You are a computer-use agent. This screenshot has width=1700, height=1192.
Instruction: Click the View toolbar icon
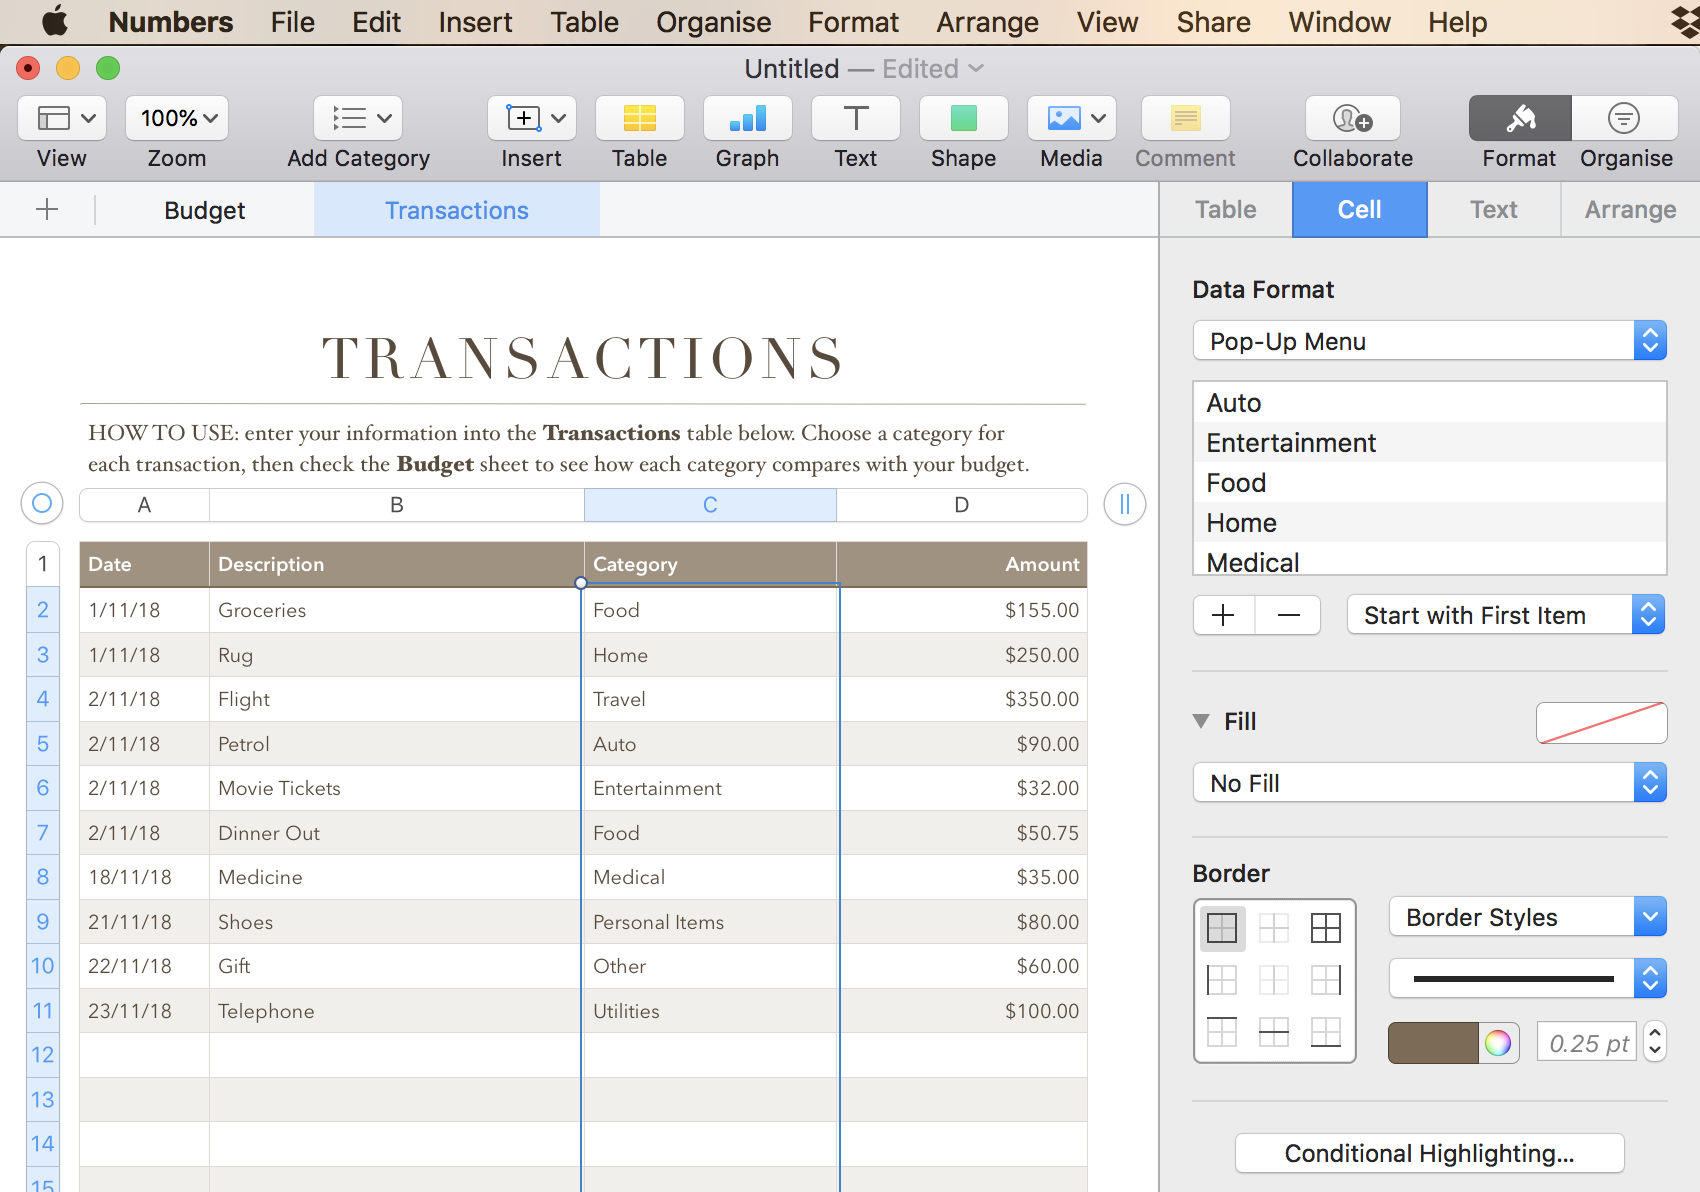coord(62,118)
